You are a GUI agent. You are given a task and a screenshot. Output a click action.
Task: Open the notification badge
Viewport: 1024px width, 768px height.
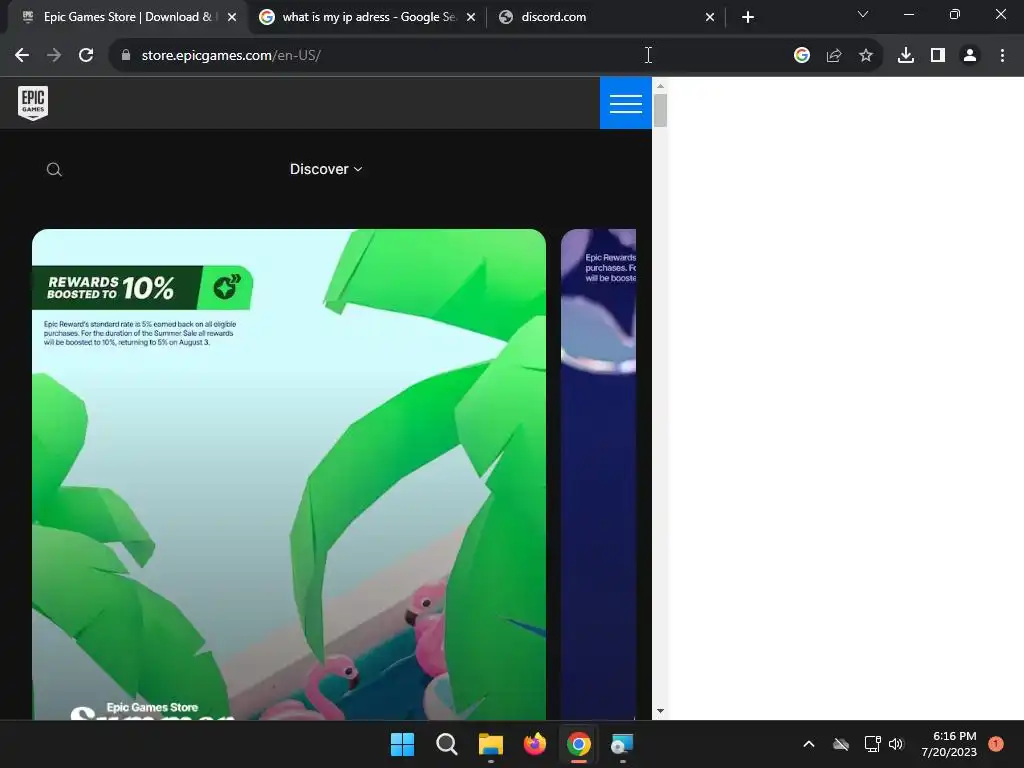[x=996, y=743]
